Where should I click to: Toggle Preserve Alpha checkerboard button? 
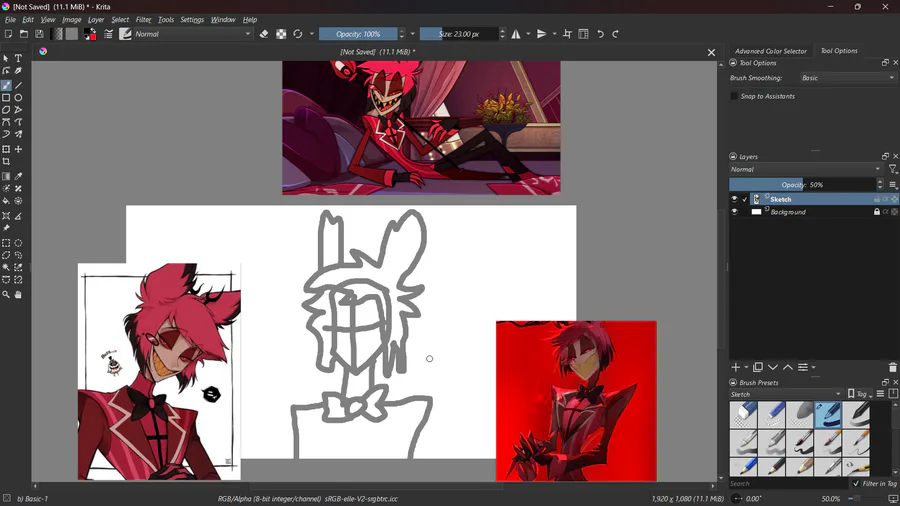281,34
